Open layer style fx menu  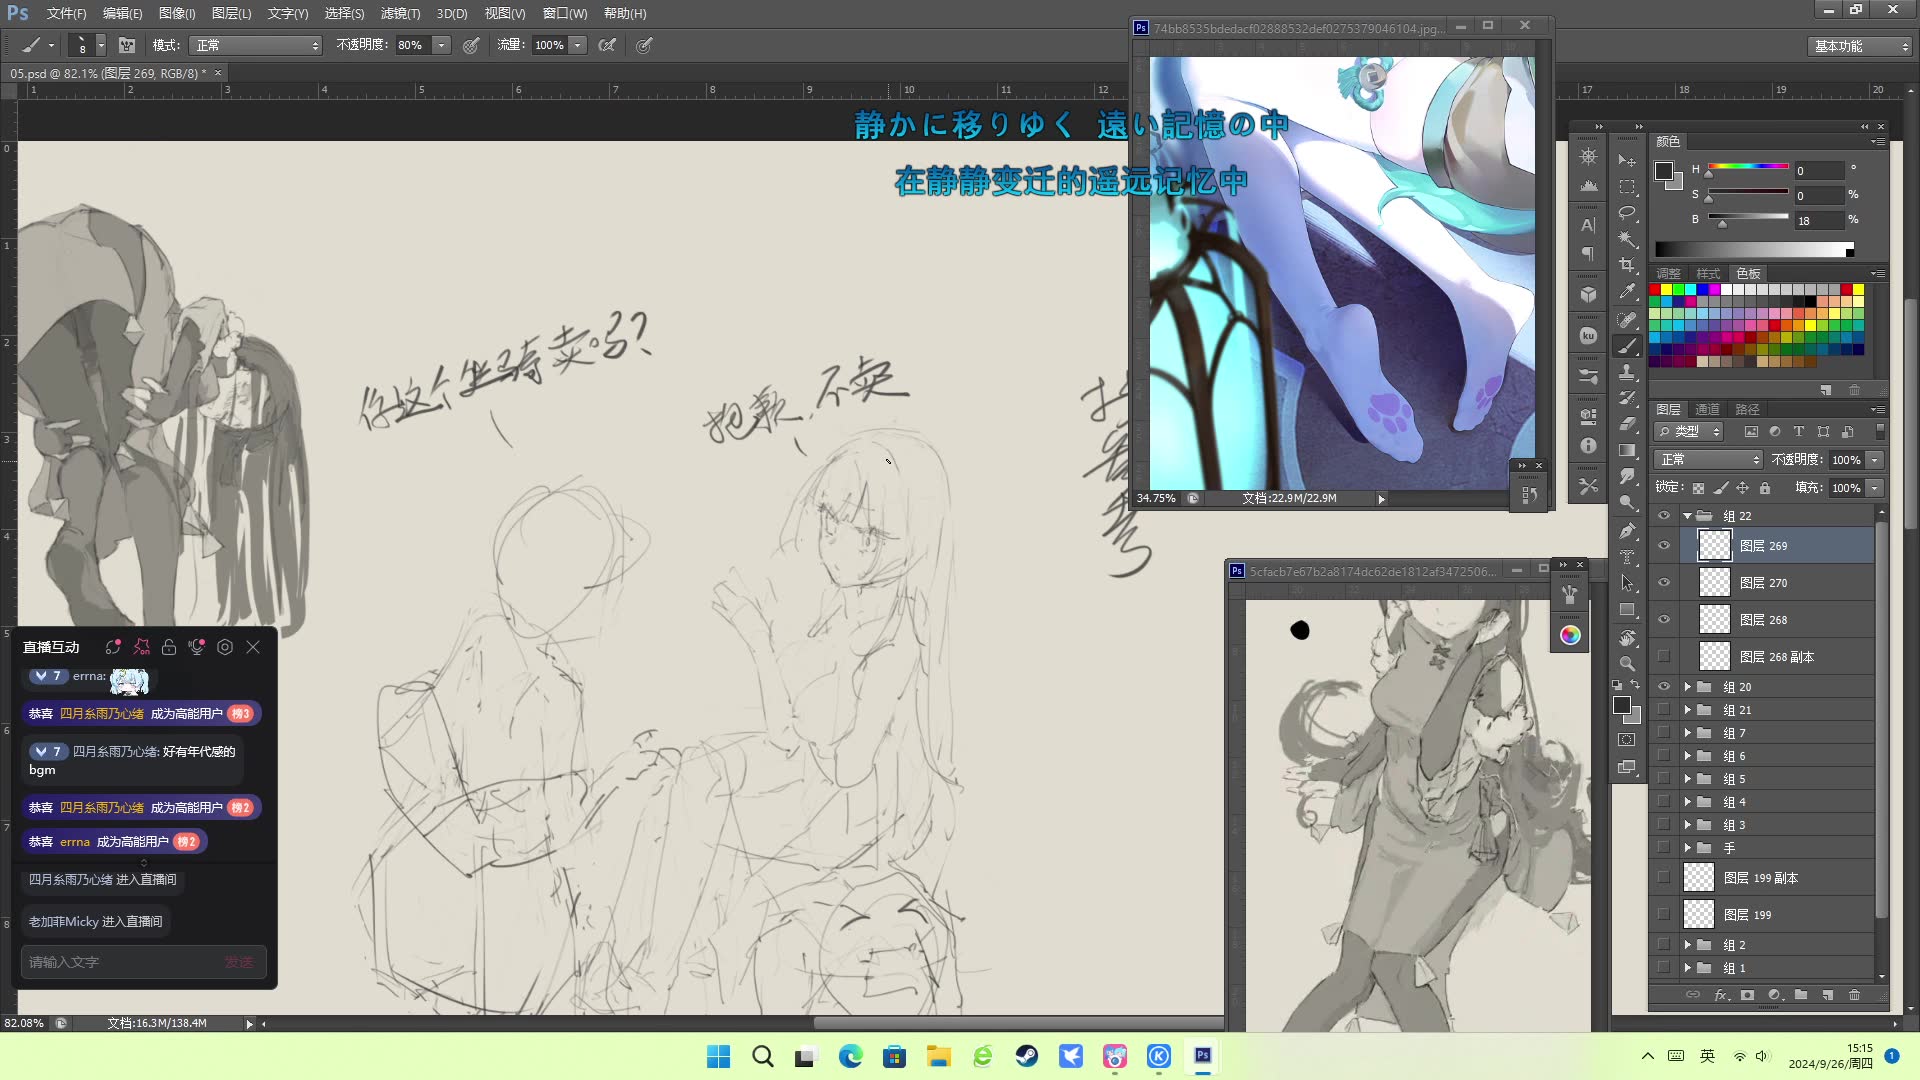[x=1720, y=995]
